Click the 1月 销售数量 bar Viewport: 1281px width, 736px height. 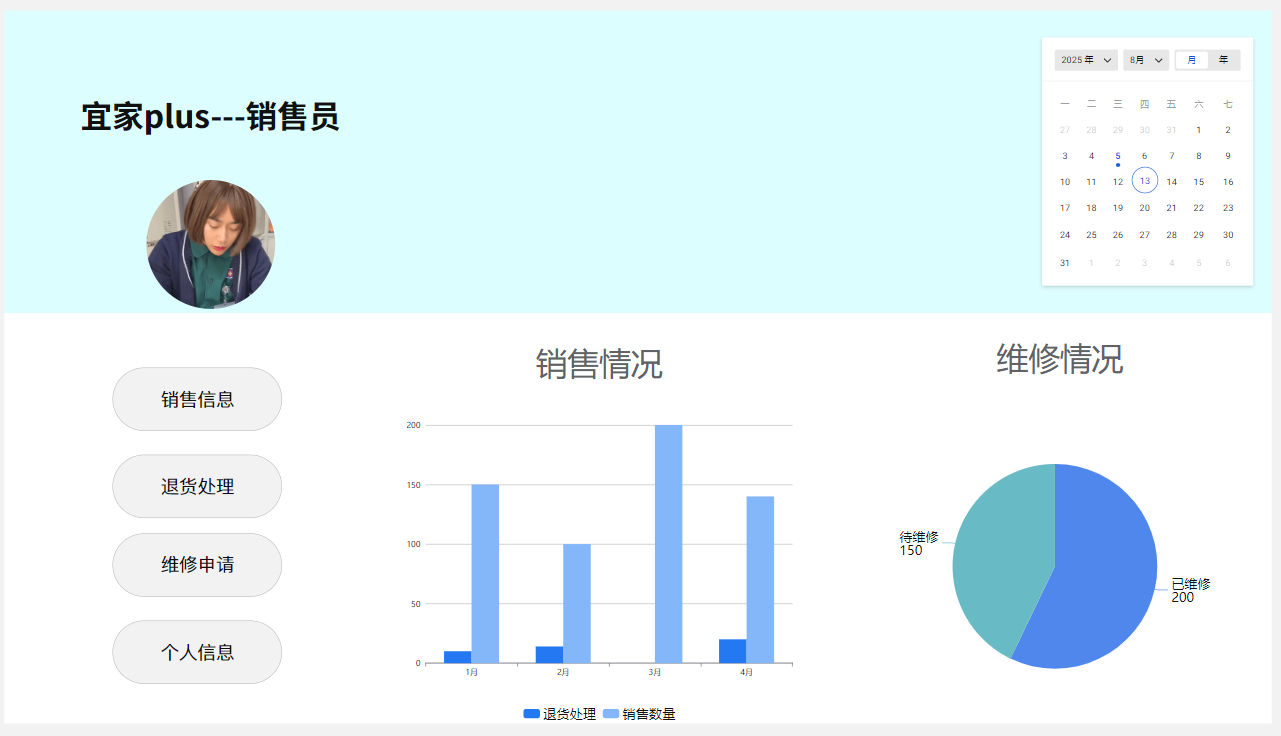485,574
